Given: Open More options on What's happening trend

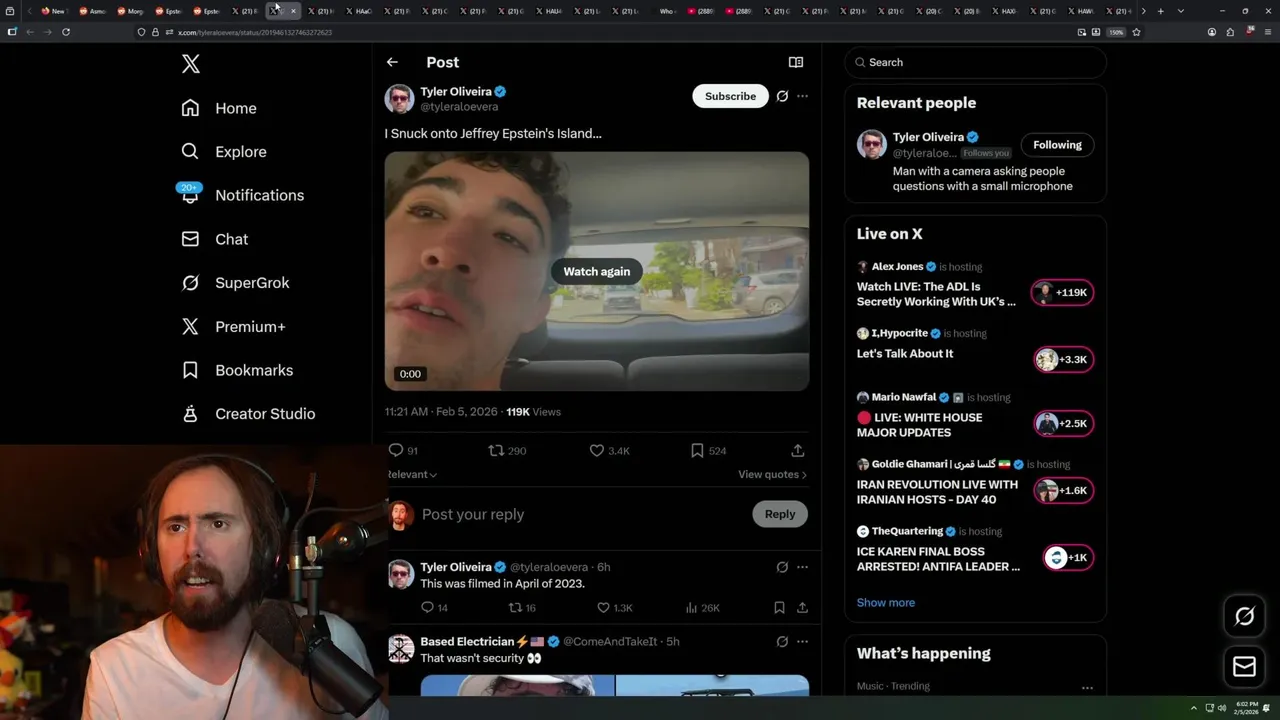Looking at the screenshot, I should point(1087,688).
